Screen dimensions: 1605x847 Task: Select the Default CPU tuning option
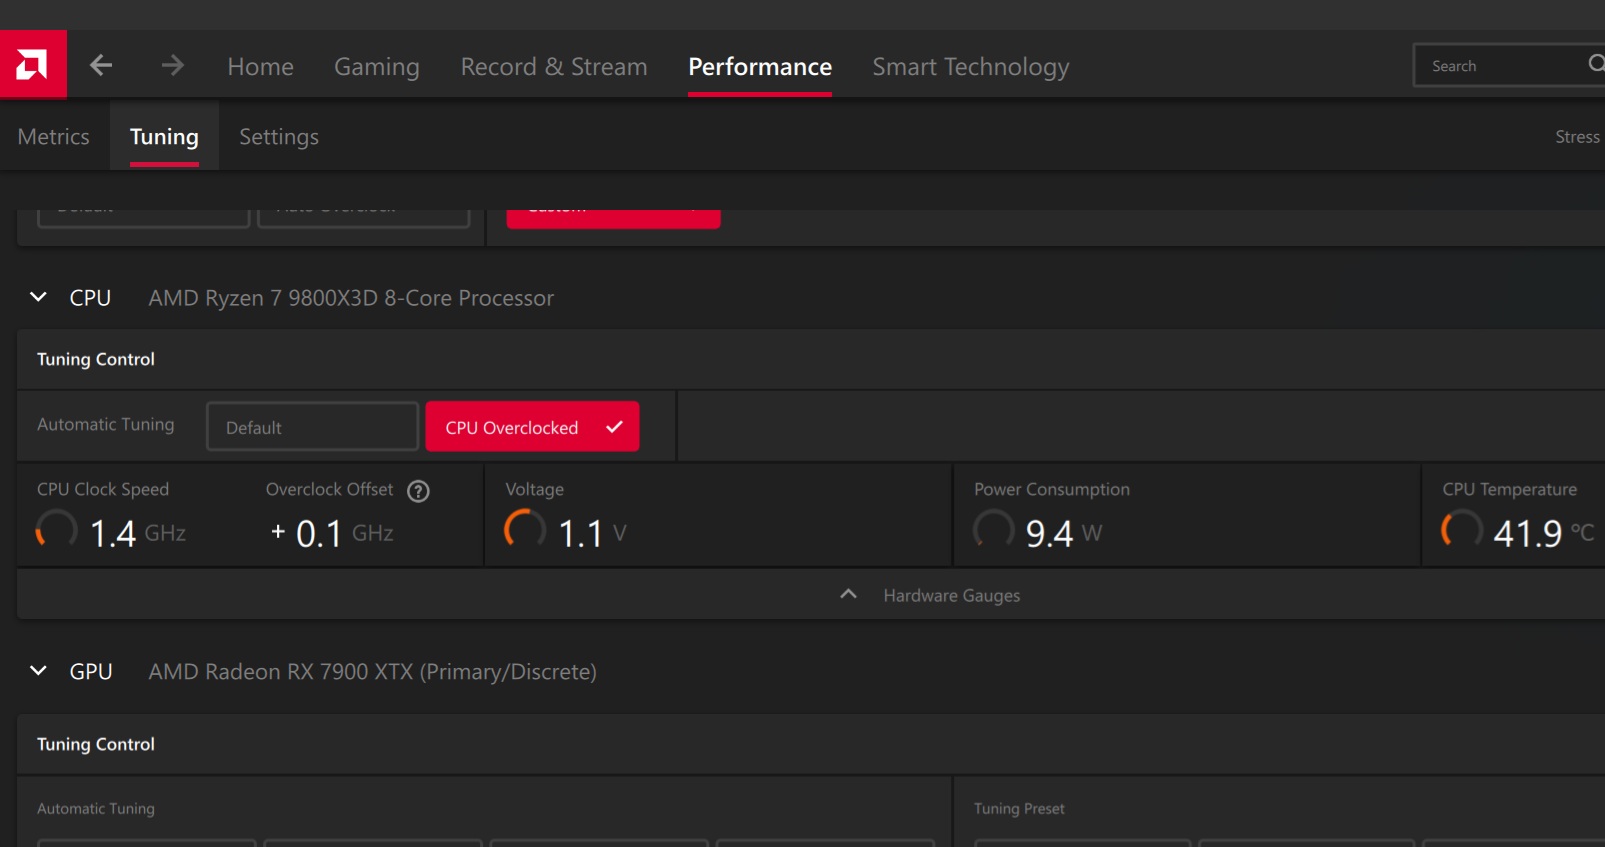(312, 427)
